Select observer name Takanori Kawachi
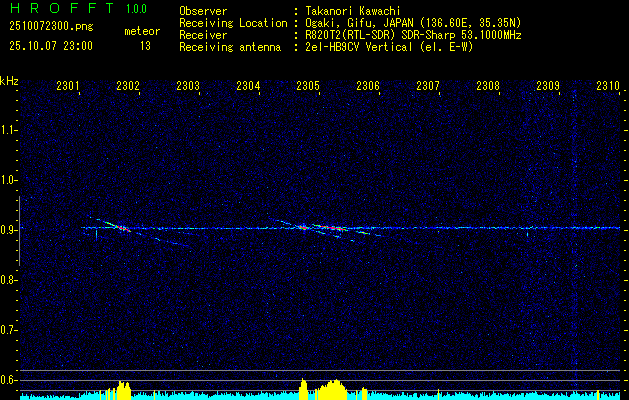 click(353, 11)
